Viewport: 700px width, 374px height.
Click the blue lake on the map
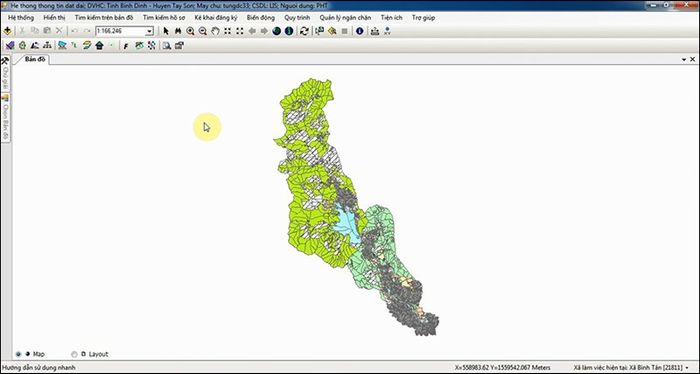(347, 224)
